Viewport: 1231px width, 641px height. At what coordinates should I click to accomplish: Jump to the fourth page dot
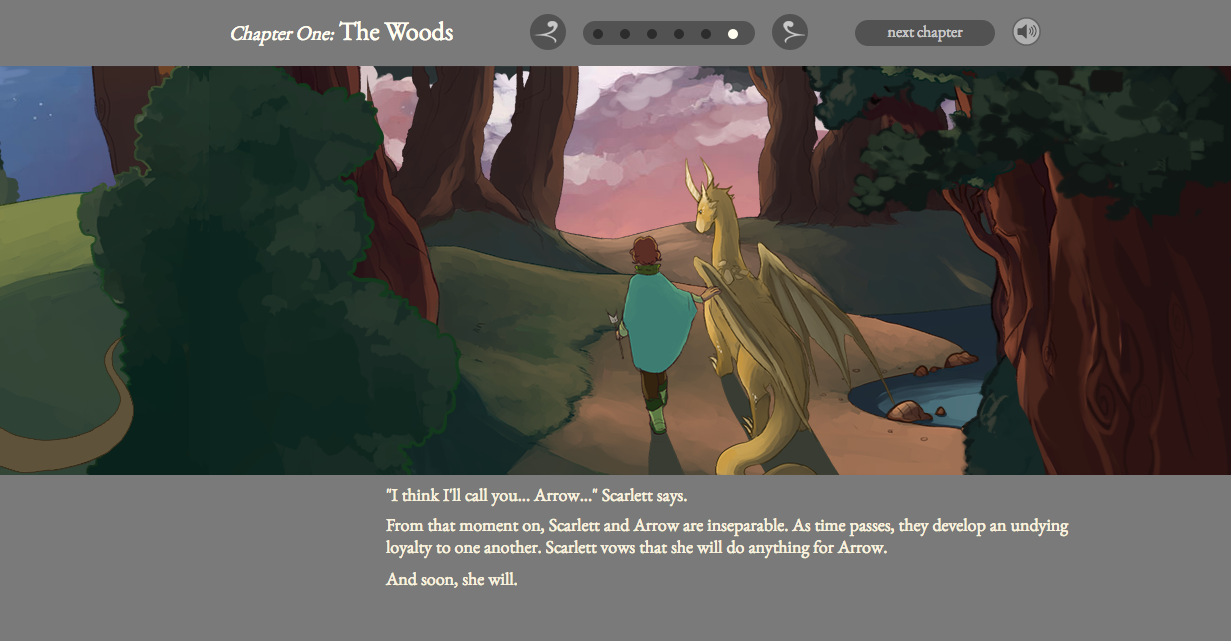679,34
